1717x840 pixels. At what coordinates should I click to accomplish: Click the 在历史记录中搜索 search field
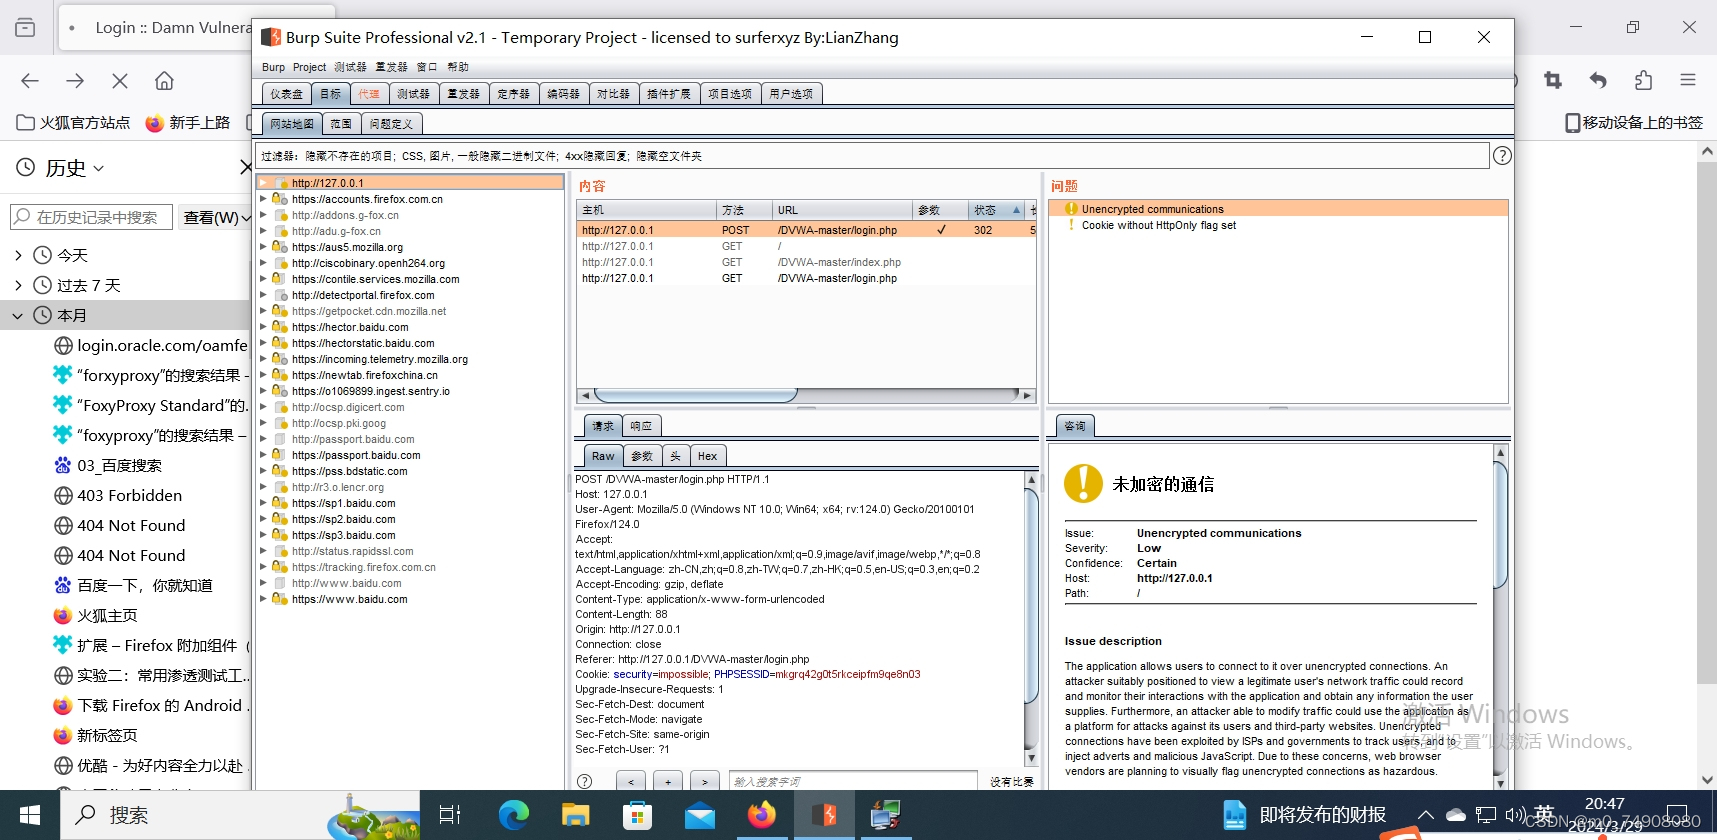[x=91, y=217]
